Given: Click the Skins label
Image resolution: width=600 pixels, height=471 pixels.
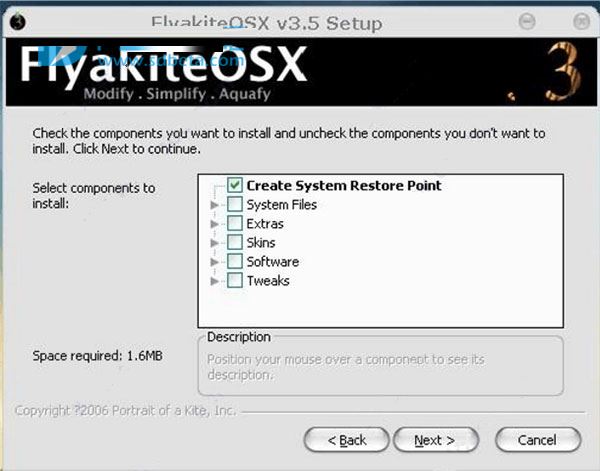Looking at the screenshot, I should pos(261,243).
